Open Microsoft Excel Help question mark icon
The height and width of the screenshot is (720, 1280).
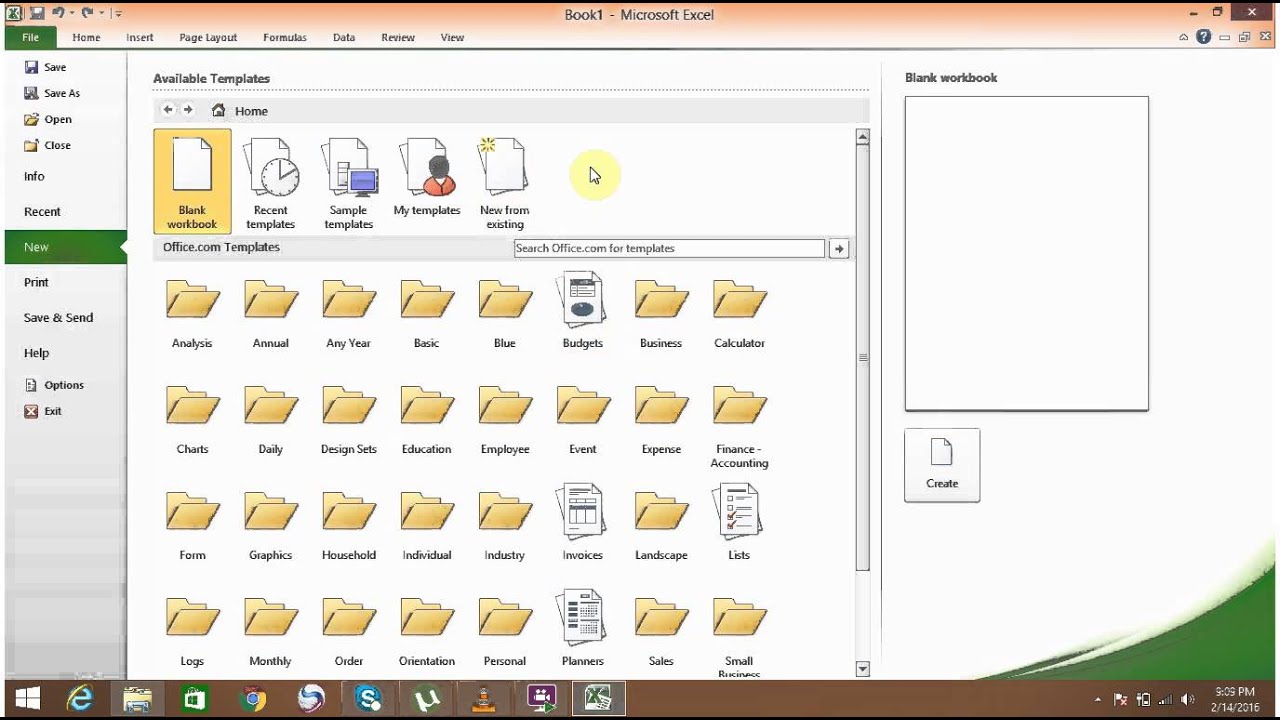click(1203, 37)
